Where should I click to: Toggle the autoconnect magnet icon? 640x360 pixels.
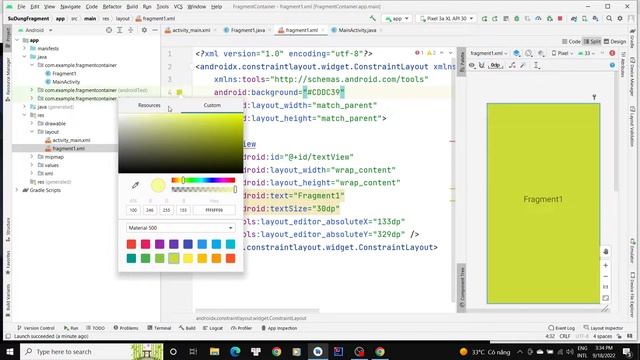coord(482,65)
